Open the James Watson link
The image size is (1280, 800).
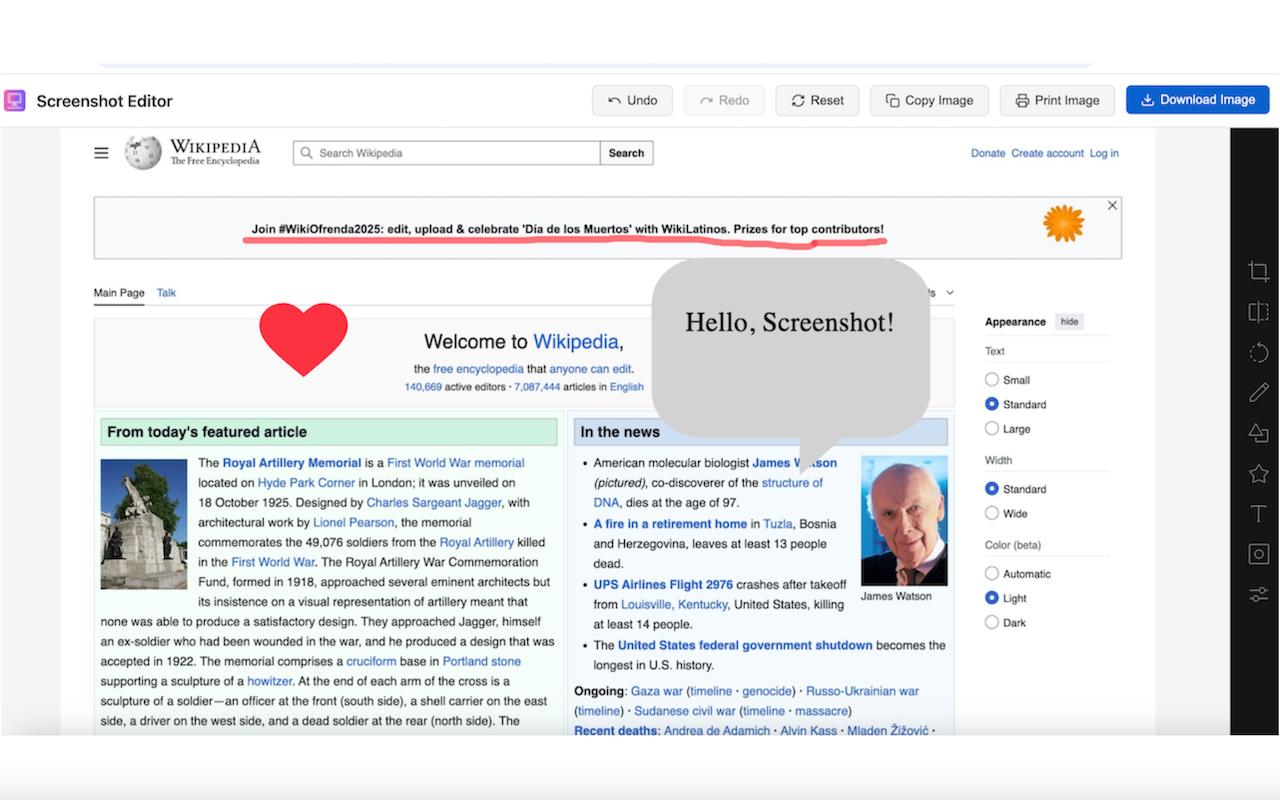795,463
